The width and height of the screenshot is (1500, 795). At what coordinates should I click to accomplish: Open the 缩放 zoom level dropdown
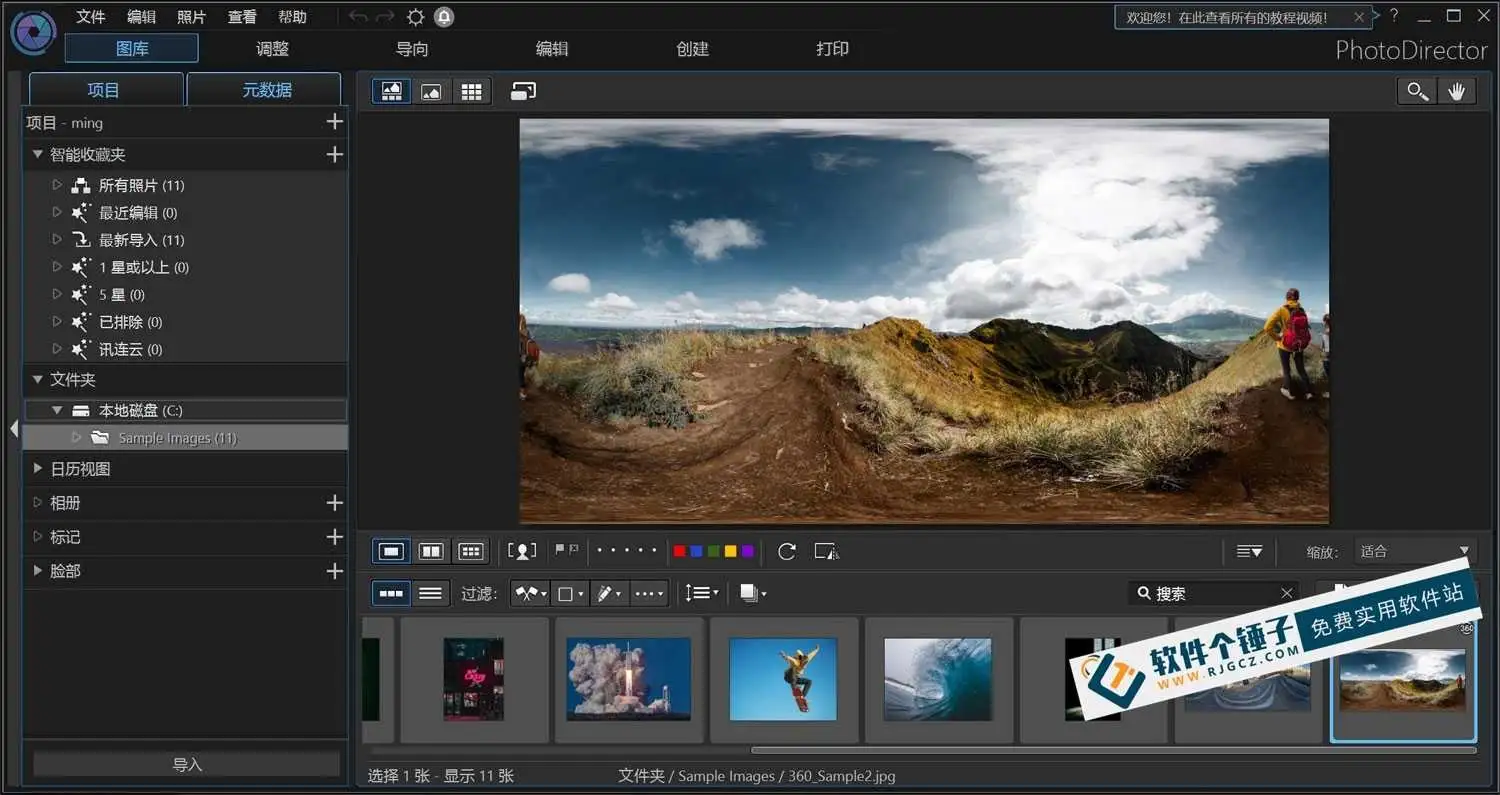[x=1415, y=551]
